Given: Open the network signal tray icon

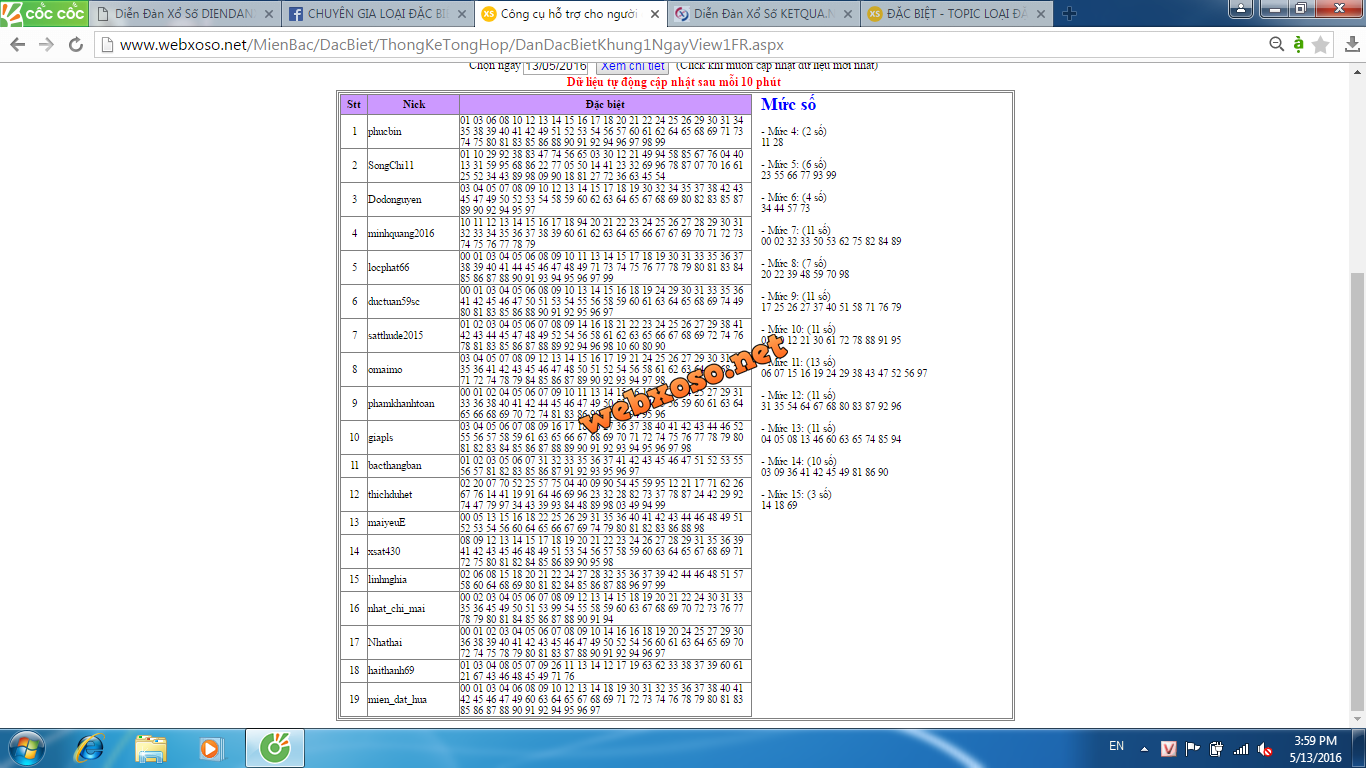Looking at the screenshot, I should click(1241, 748).
